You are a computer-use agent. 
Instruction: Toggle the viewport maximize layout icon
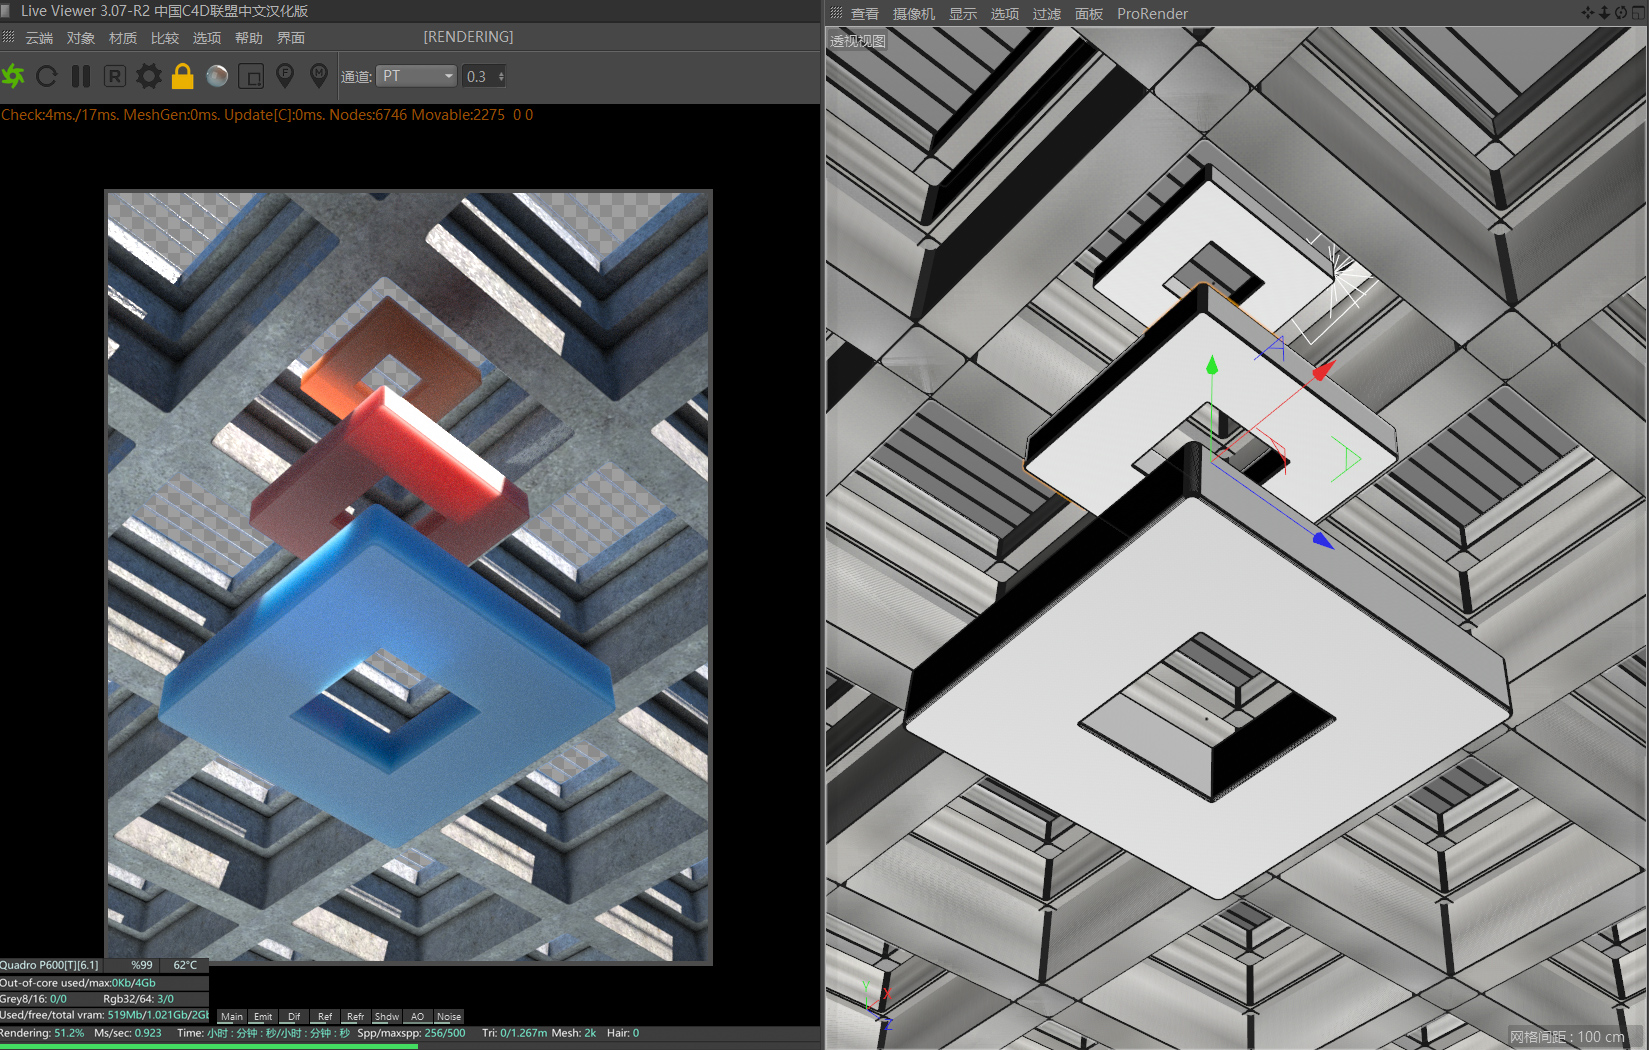tap(1638, 13)
